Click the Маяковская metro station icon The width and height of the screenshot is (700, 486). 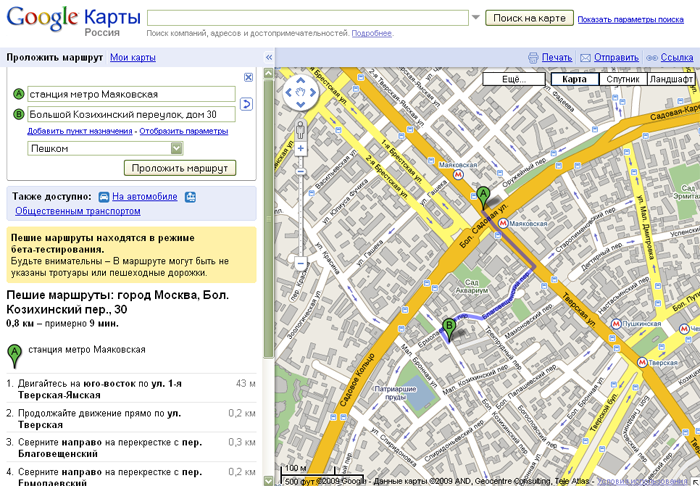tap(504, 223)
